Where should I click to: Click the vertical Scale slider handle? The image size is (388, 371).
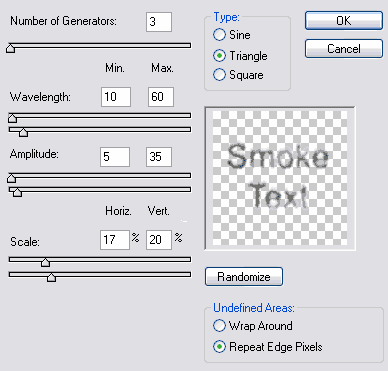[x=51, y=277]
